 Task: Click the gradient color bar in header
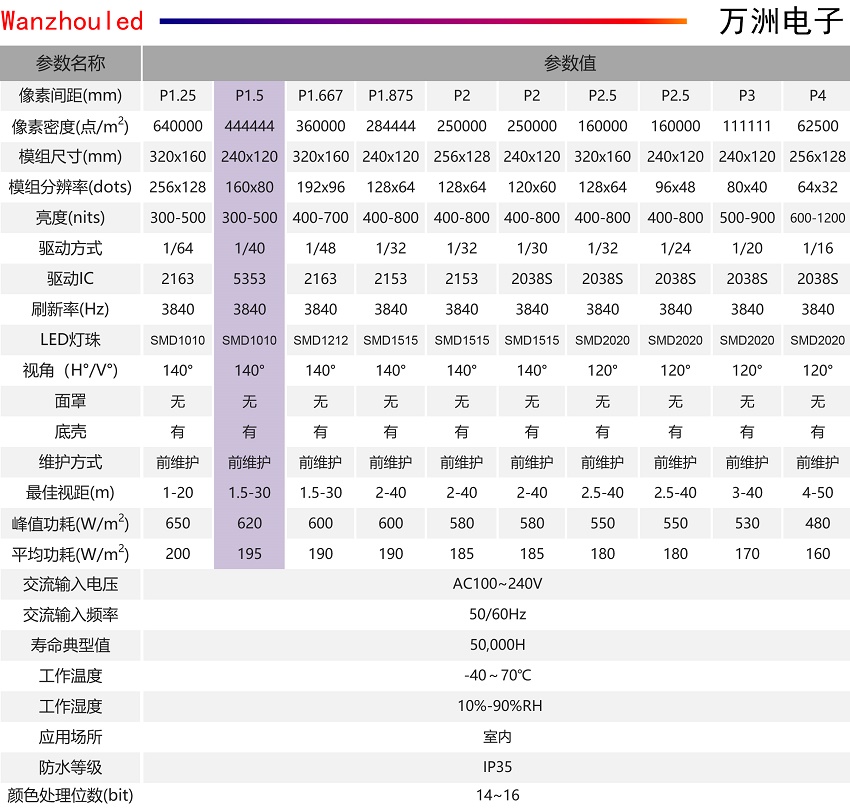point(422,21)
